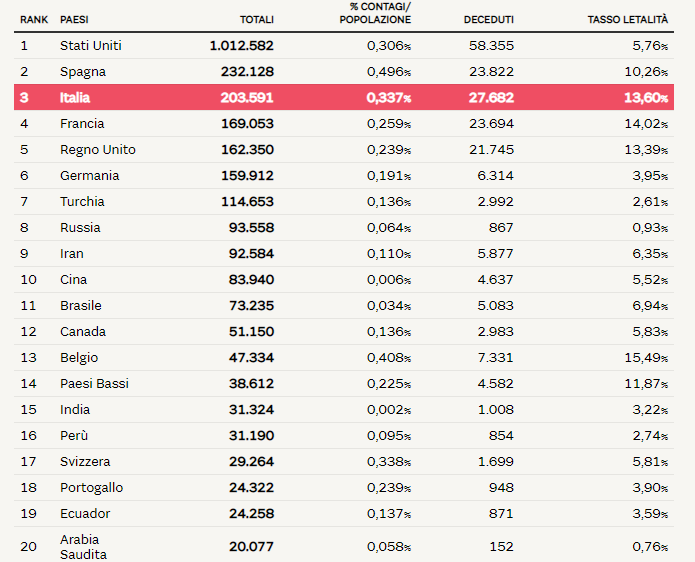This screenshot has height=562, width=695.
Task: Click Regno Unito country name
Action: [98, 150]
